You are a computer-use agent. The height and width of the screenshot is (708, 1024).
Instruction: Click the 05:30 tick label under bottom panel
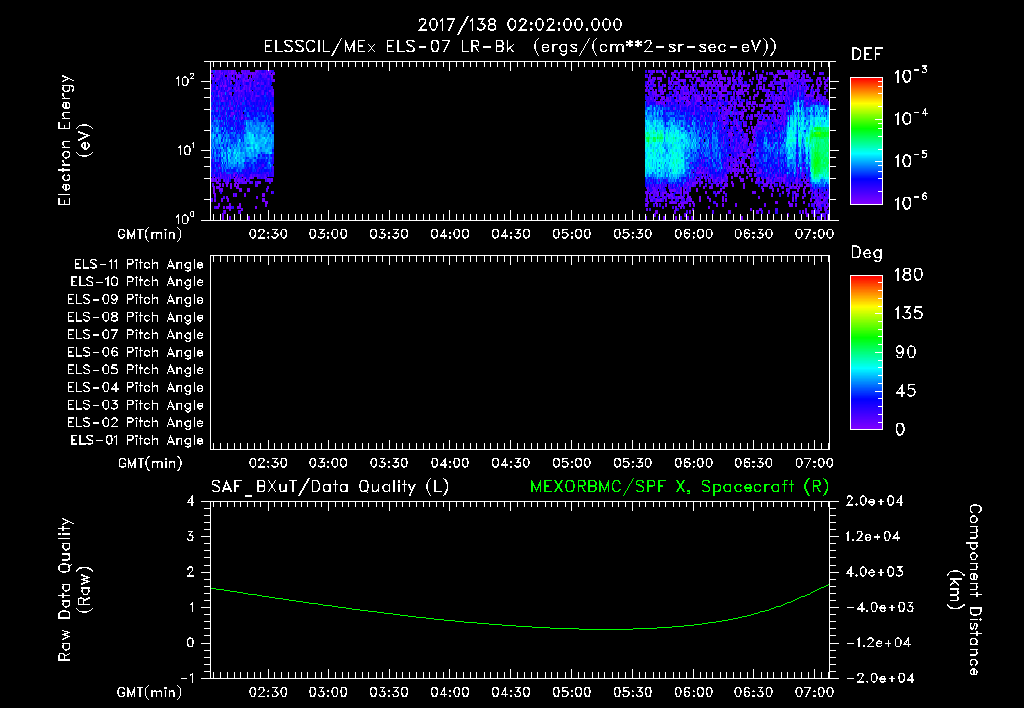tap(632, 692)
